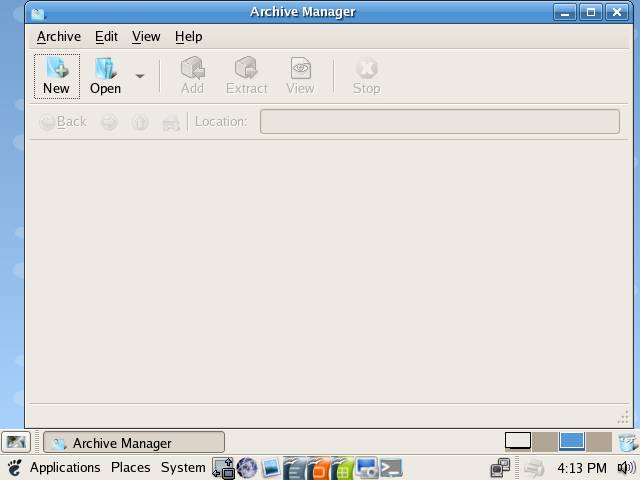
Task: Click inside the Location text field
Action: (x=439, y=122)
